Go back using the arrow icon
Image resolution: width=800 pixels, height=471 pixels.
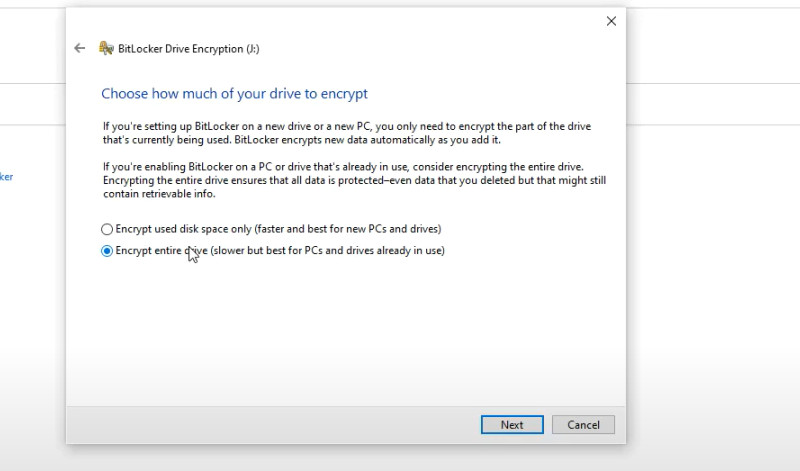79,48
